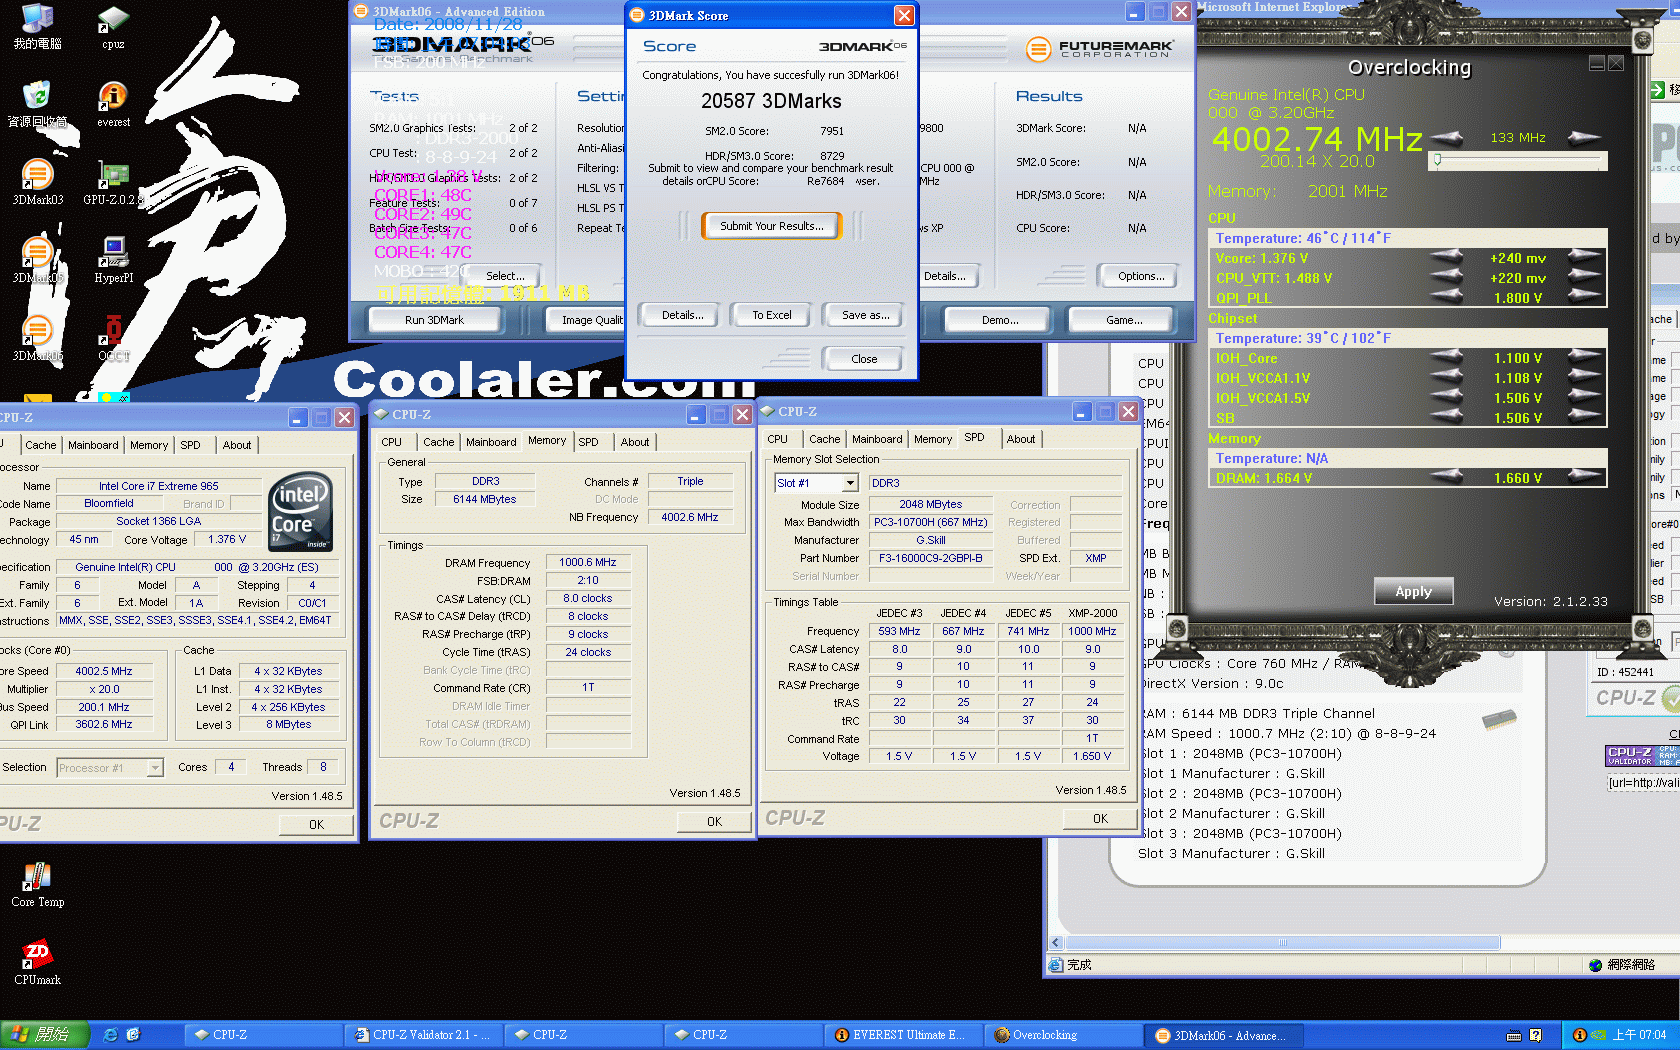Click Submit Your Results button
This screenshot has width=1680, height=1050.
[772, 226]
